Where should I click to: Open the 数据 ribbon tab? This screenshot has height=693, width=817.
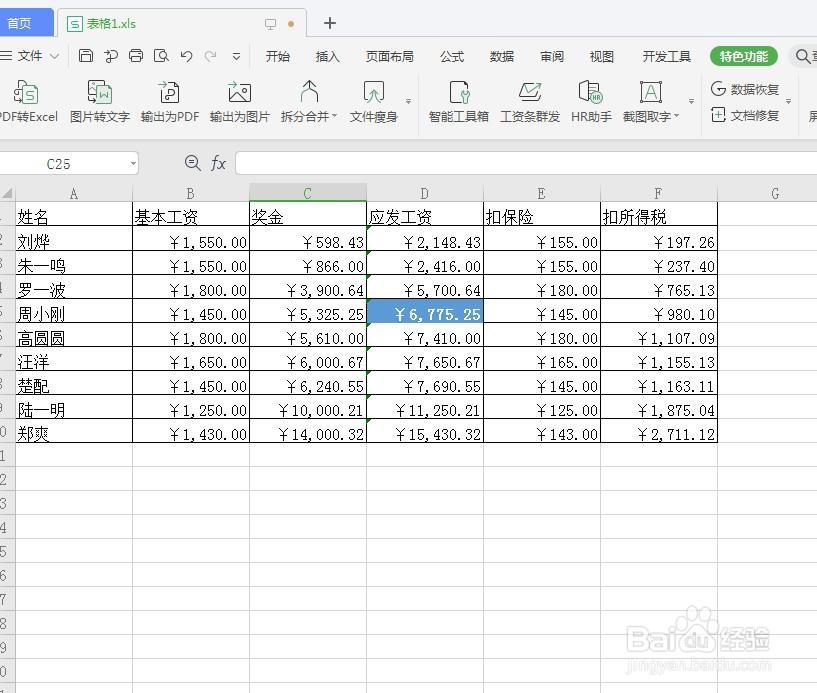[501, 57]
